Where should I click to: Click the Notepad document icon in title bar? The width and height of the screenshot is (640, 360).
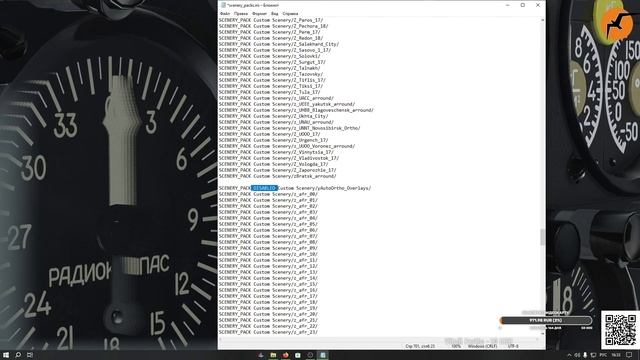click(223, 5)
